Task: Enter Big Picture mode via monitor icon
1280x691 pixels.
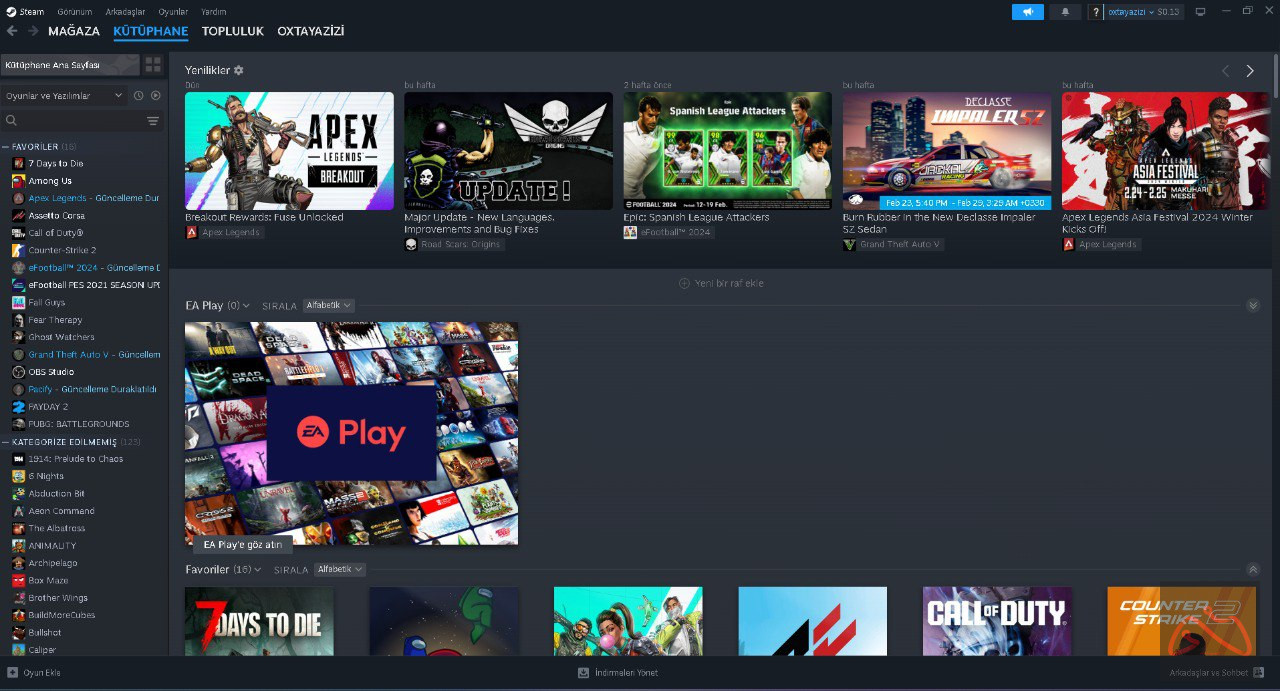Action: 1200,12
